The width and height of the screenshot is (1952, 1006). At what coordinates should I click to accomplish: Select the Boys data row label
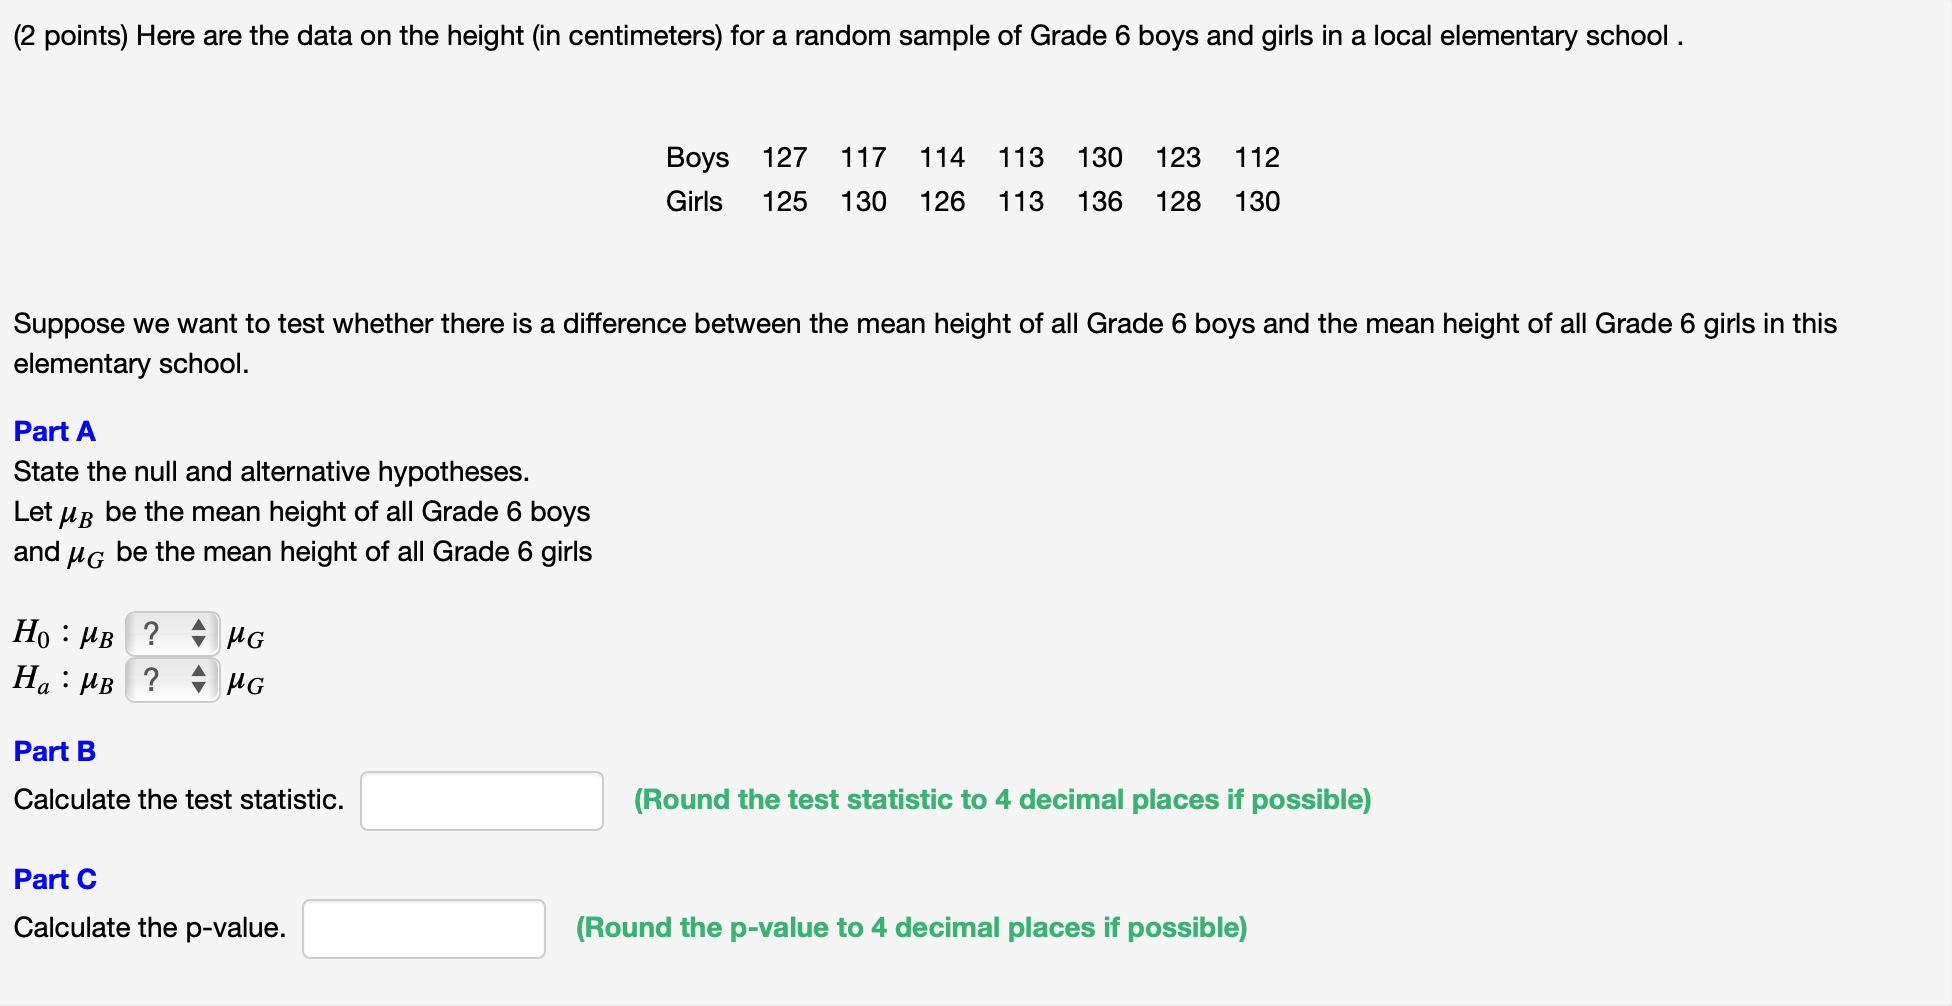pos(697,157)
